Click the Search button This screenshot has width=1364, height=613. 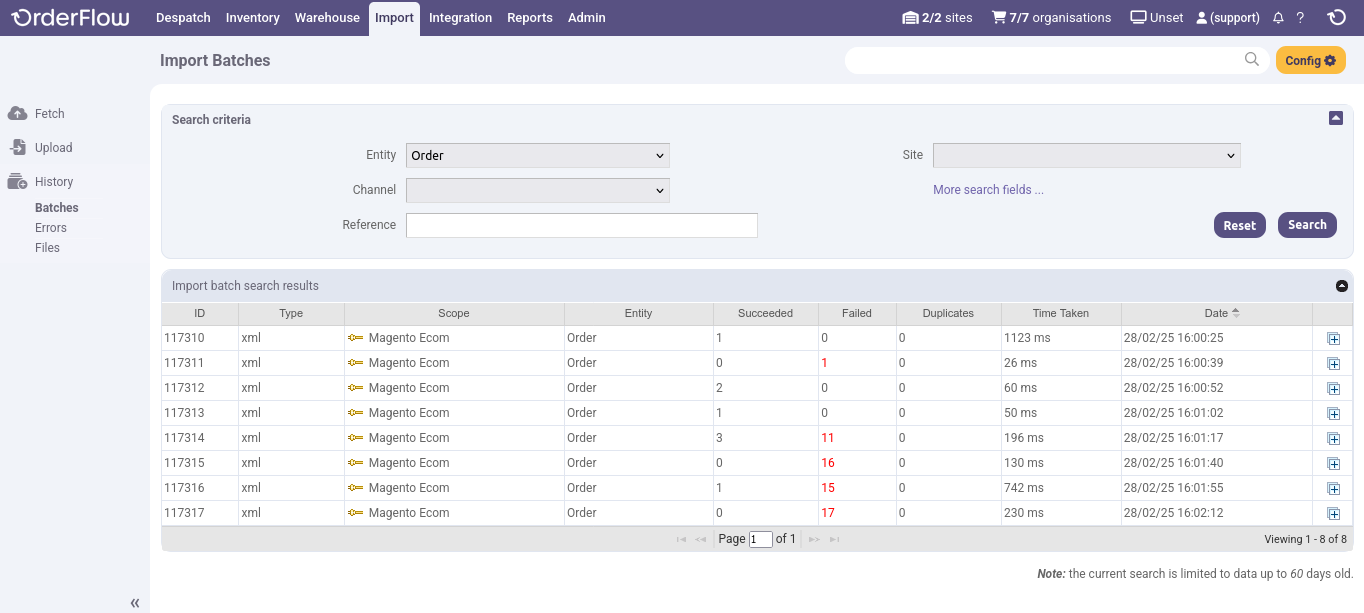coord(1307,224)
